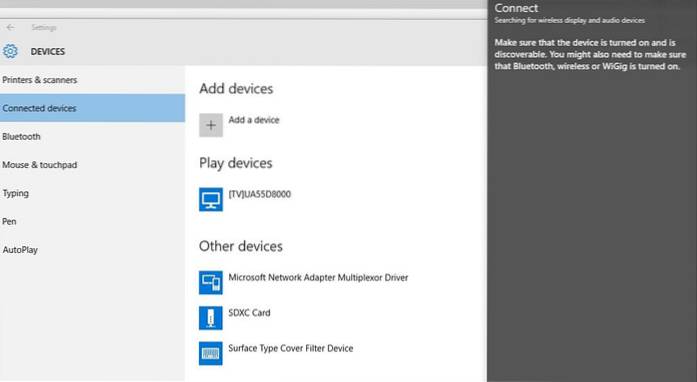Select the [TV]UA55D8000 play device
This screenshot has height=382, width=697.
point(260,194)
